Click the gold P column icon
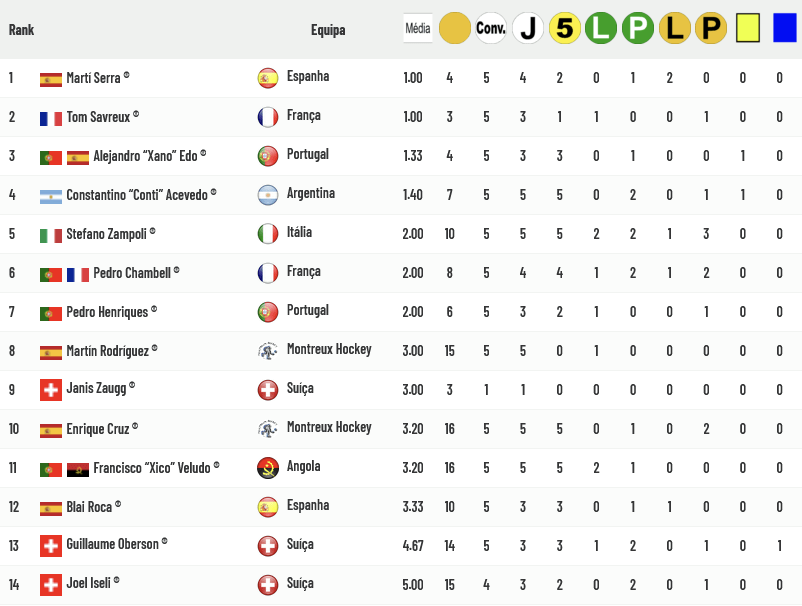The image size is (802, 606). [710, 28]
